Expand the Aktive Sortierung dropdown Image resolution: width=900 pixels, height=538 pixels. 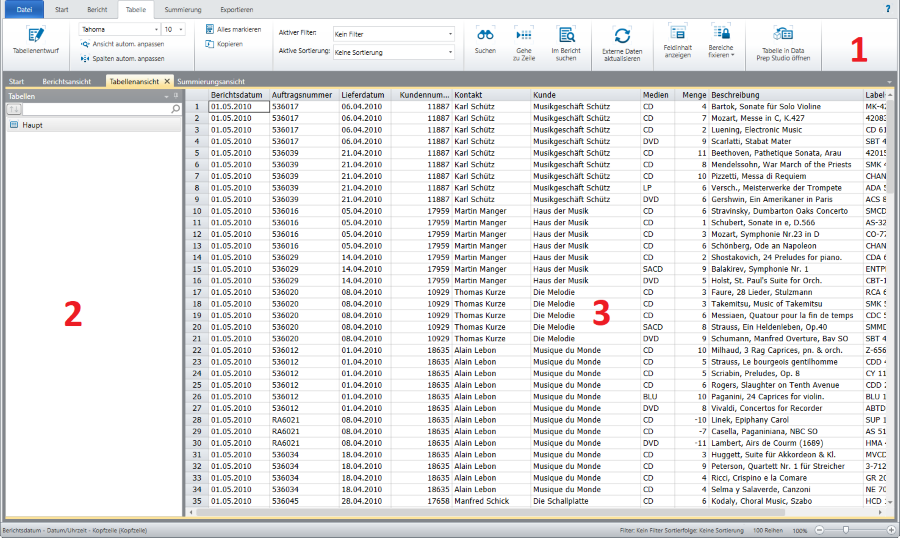tap(450, 51)
